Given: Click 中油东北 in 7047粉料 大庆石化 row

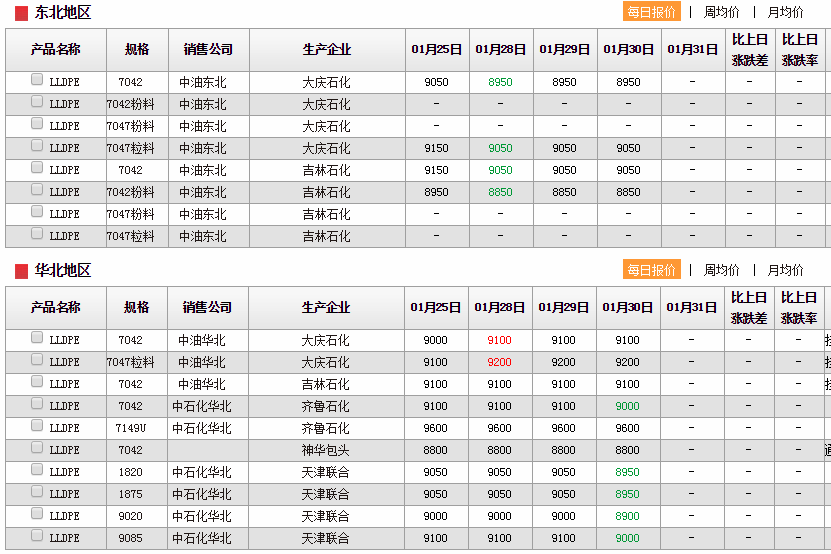Looking at the screenshot, I should tap(203, 127).
